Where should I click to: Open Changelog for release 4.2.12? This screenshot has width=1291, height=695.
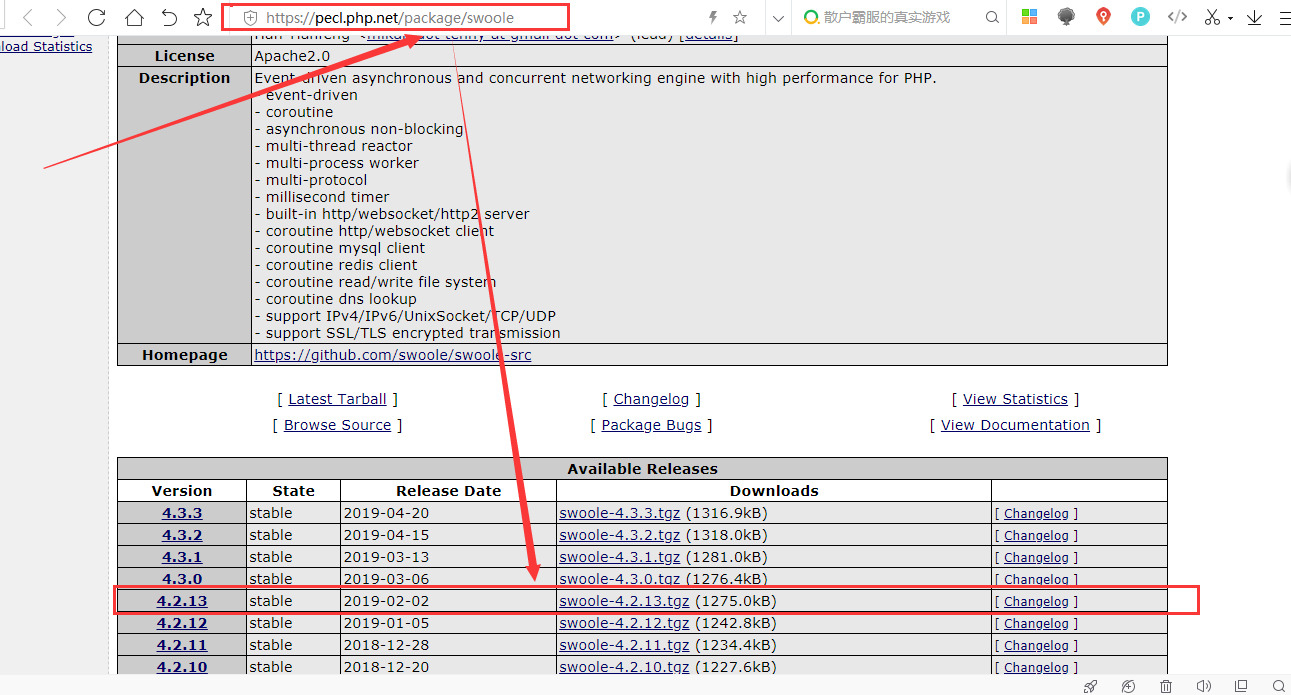point(1036,624)
